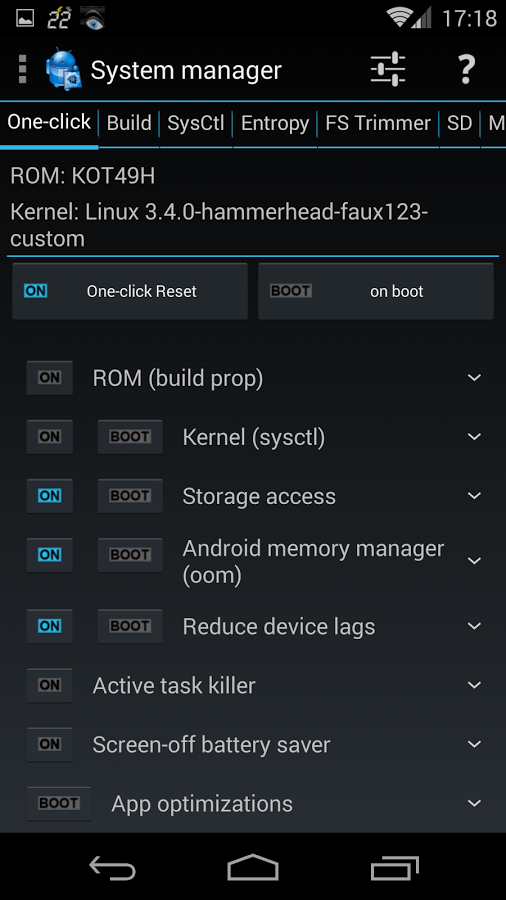
Task: Tap the question mark help icon
Action: click(x=466, y=70)
